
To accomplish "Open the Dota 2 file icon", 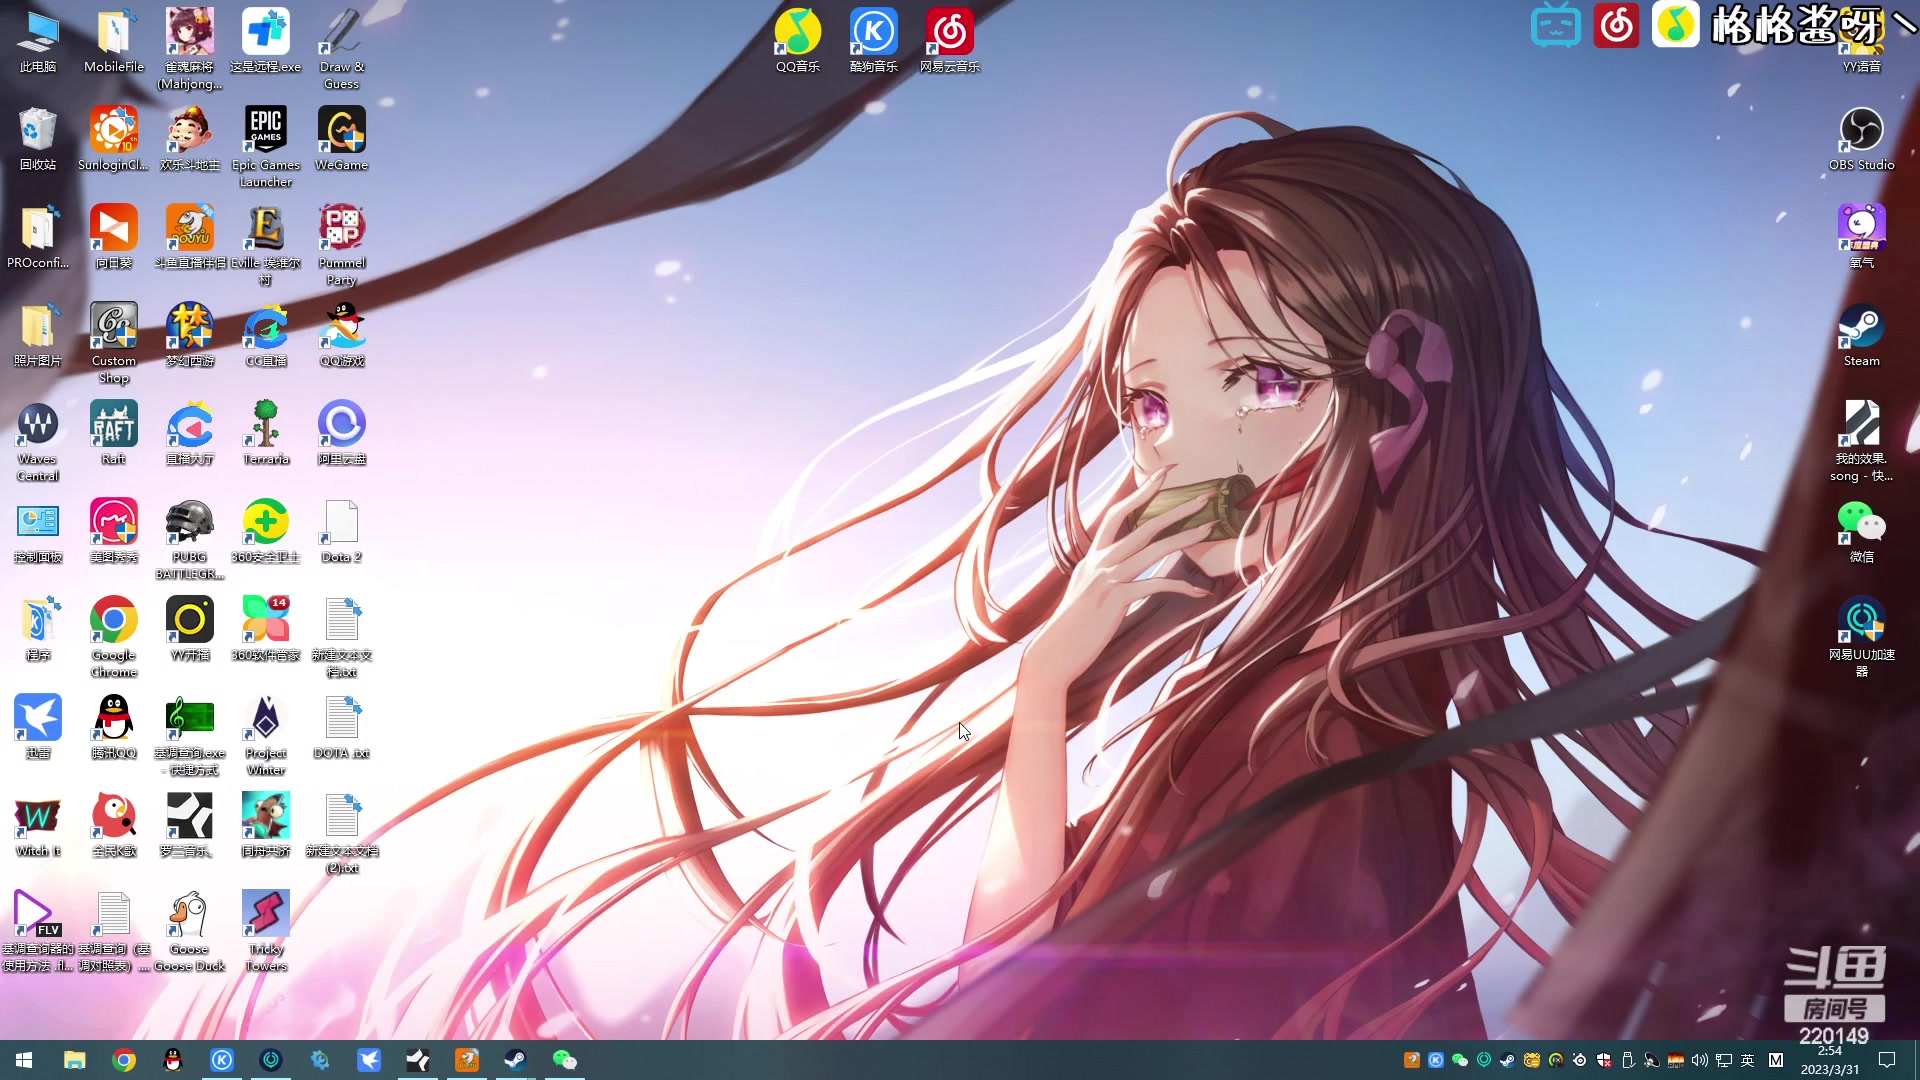I will [x=342, y=530].
